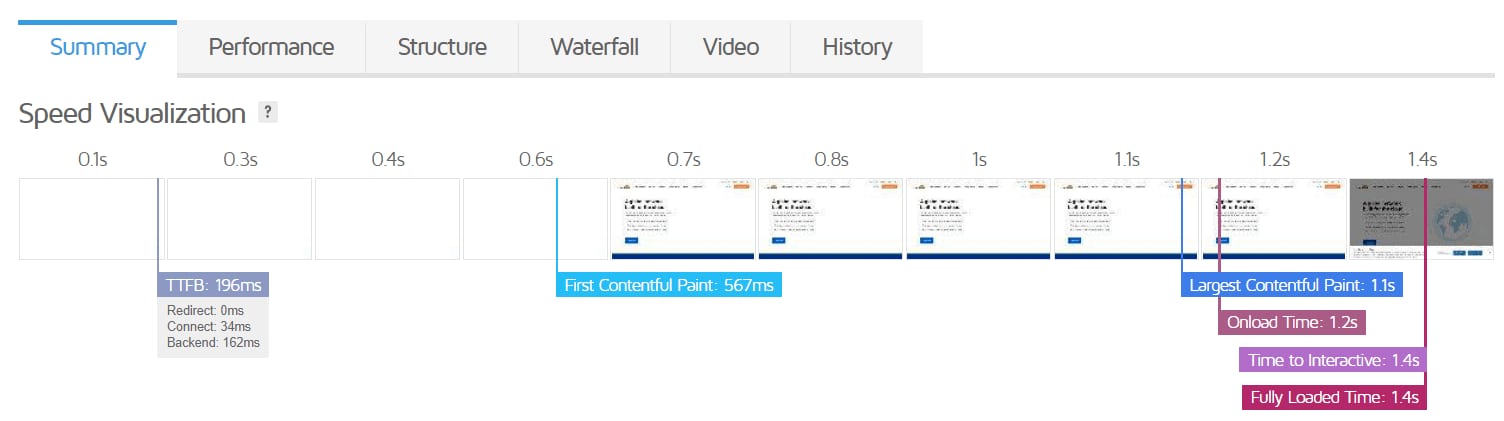This screenshot has height=421, width=1504.
Task: Select the 0.8s filmstrip frame
Action: [x=831, y=219]
